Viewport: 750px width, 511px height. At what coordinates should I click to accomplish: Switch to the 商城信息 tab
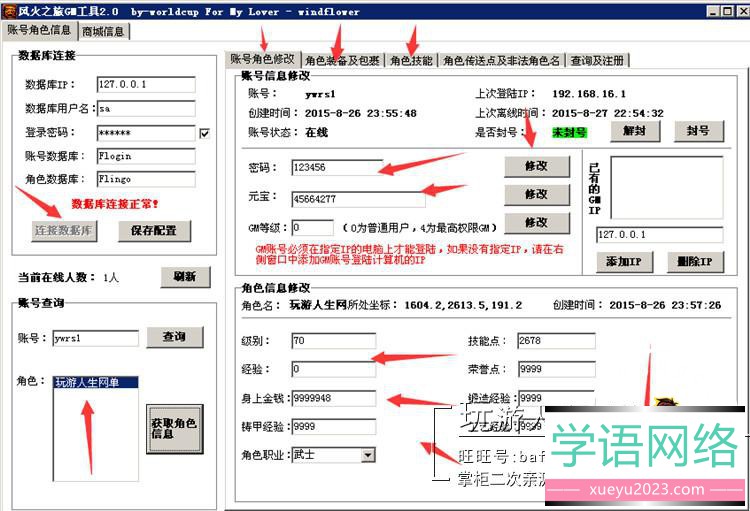tap(104, 31)
